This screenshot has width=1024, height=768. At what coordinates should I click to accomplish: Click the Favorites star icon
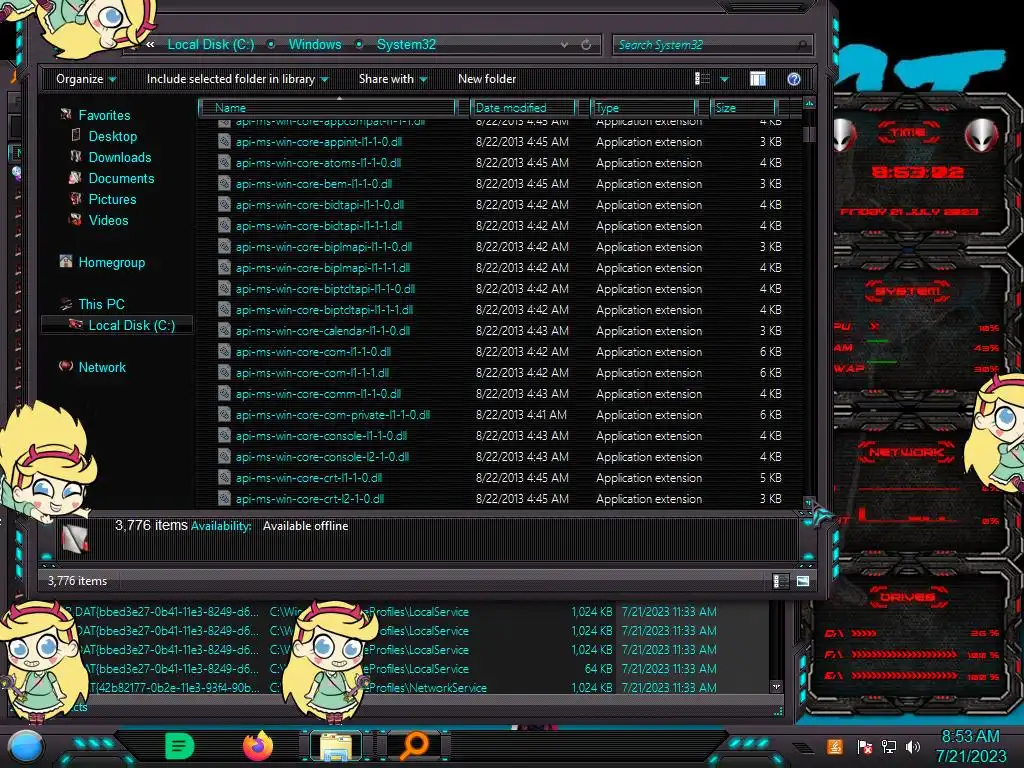tap(66, 114)
